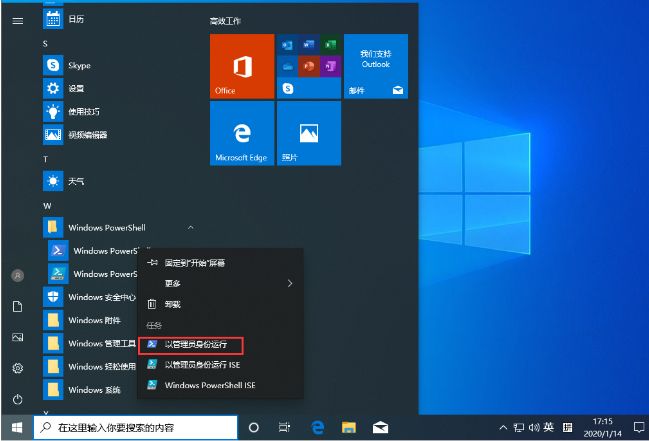The height and width of the screenshot is (441, 649).
Task: Open the OneNote icon in the Office apps tile
Action: coord(330,66)
